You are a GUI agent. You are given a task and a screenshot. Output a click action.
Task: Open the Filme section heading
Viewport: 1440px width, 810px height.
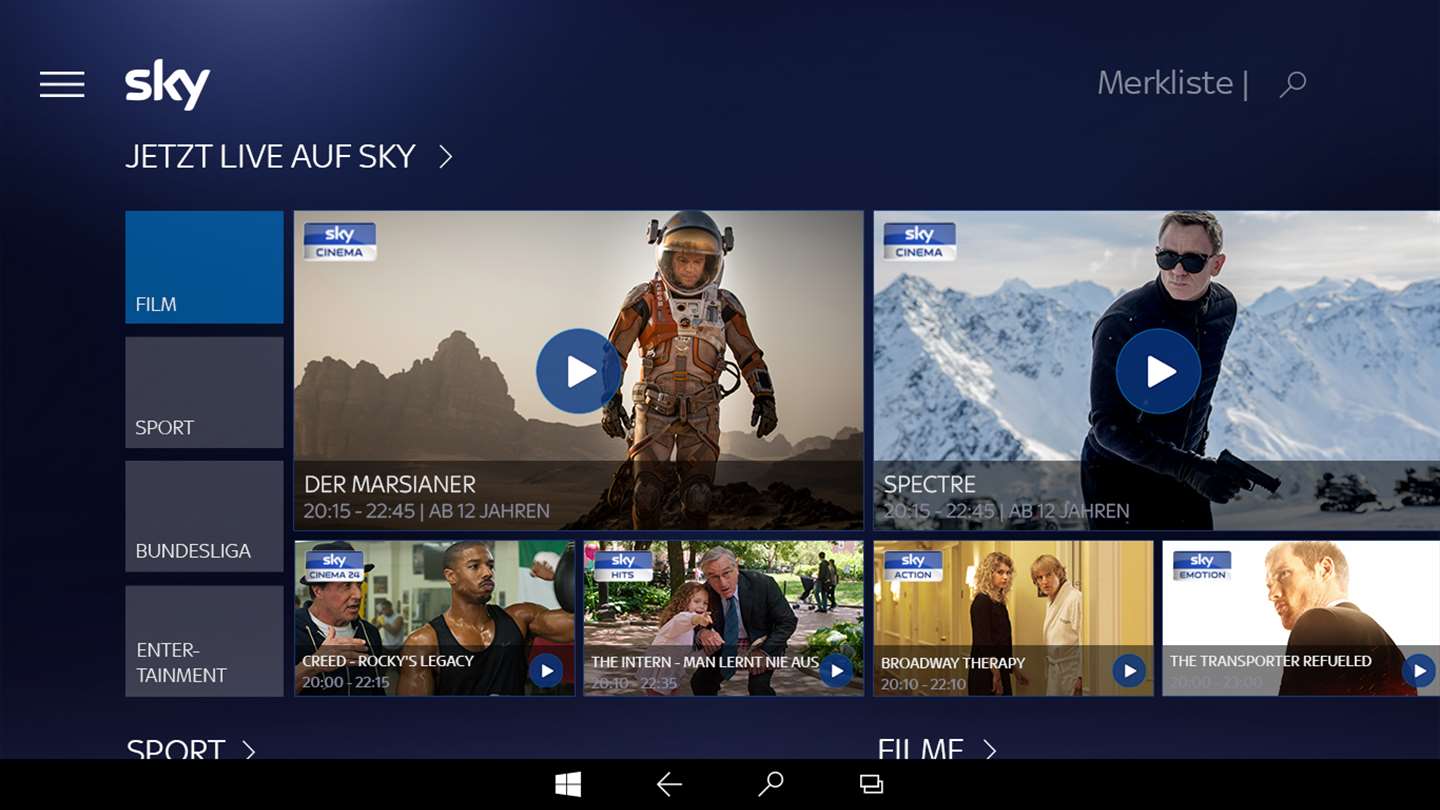(921, 749)
